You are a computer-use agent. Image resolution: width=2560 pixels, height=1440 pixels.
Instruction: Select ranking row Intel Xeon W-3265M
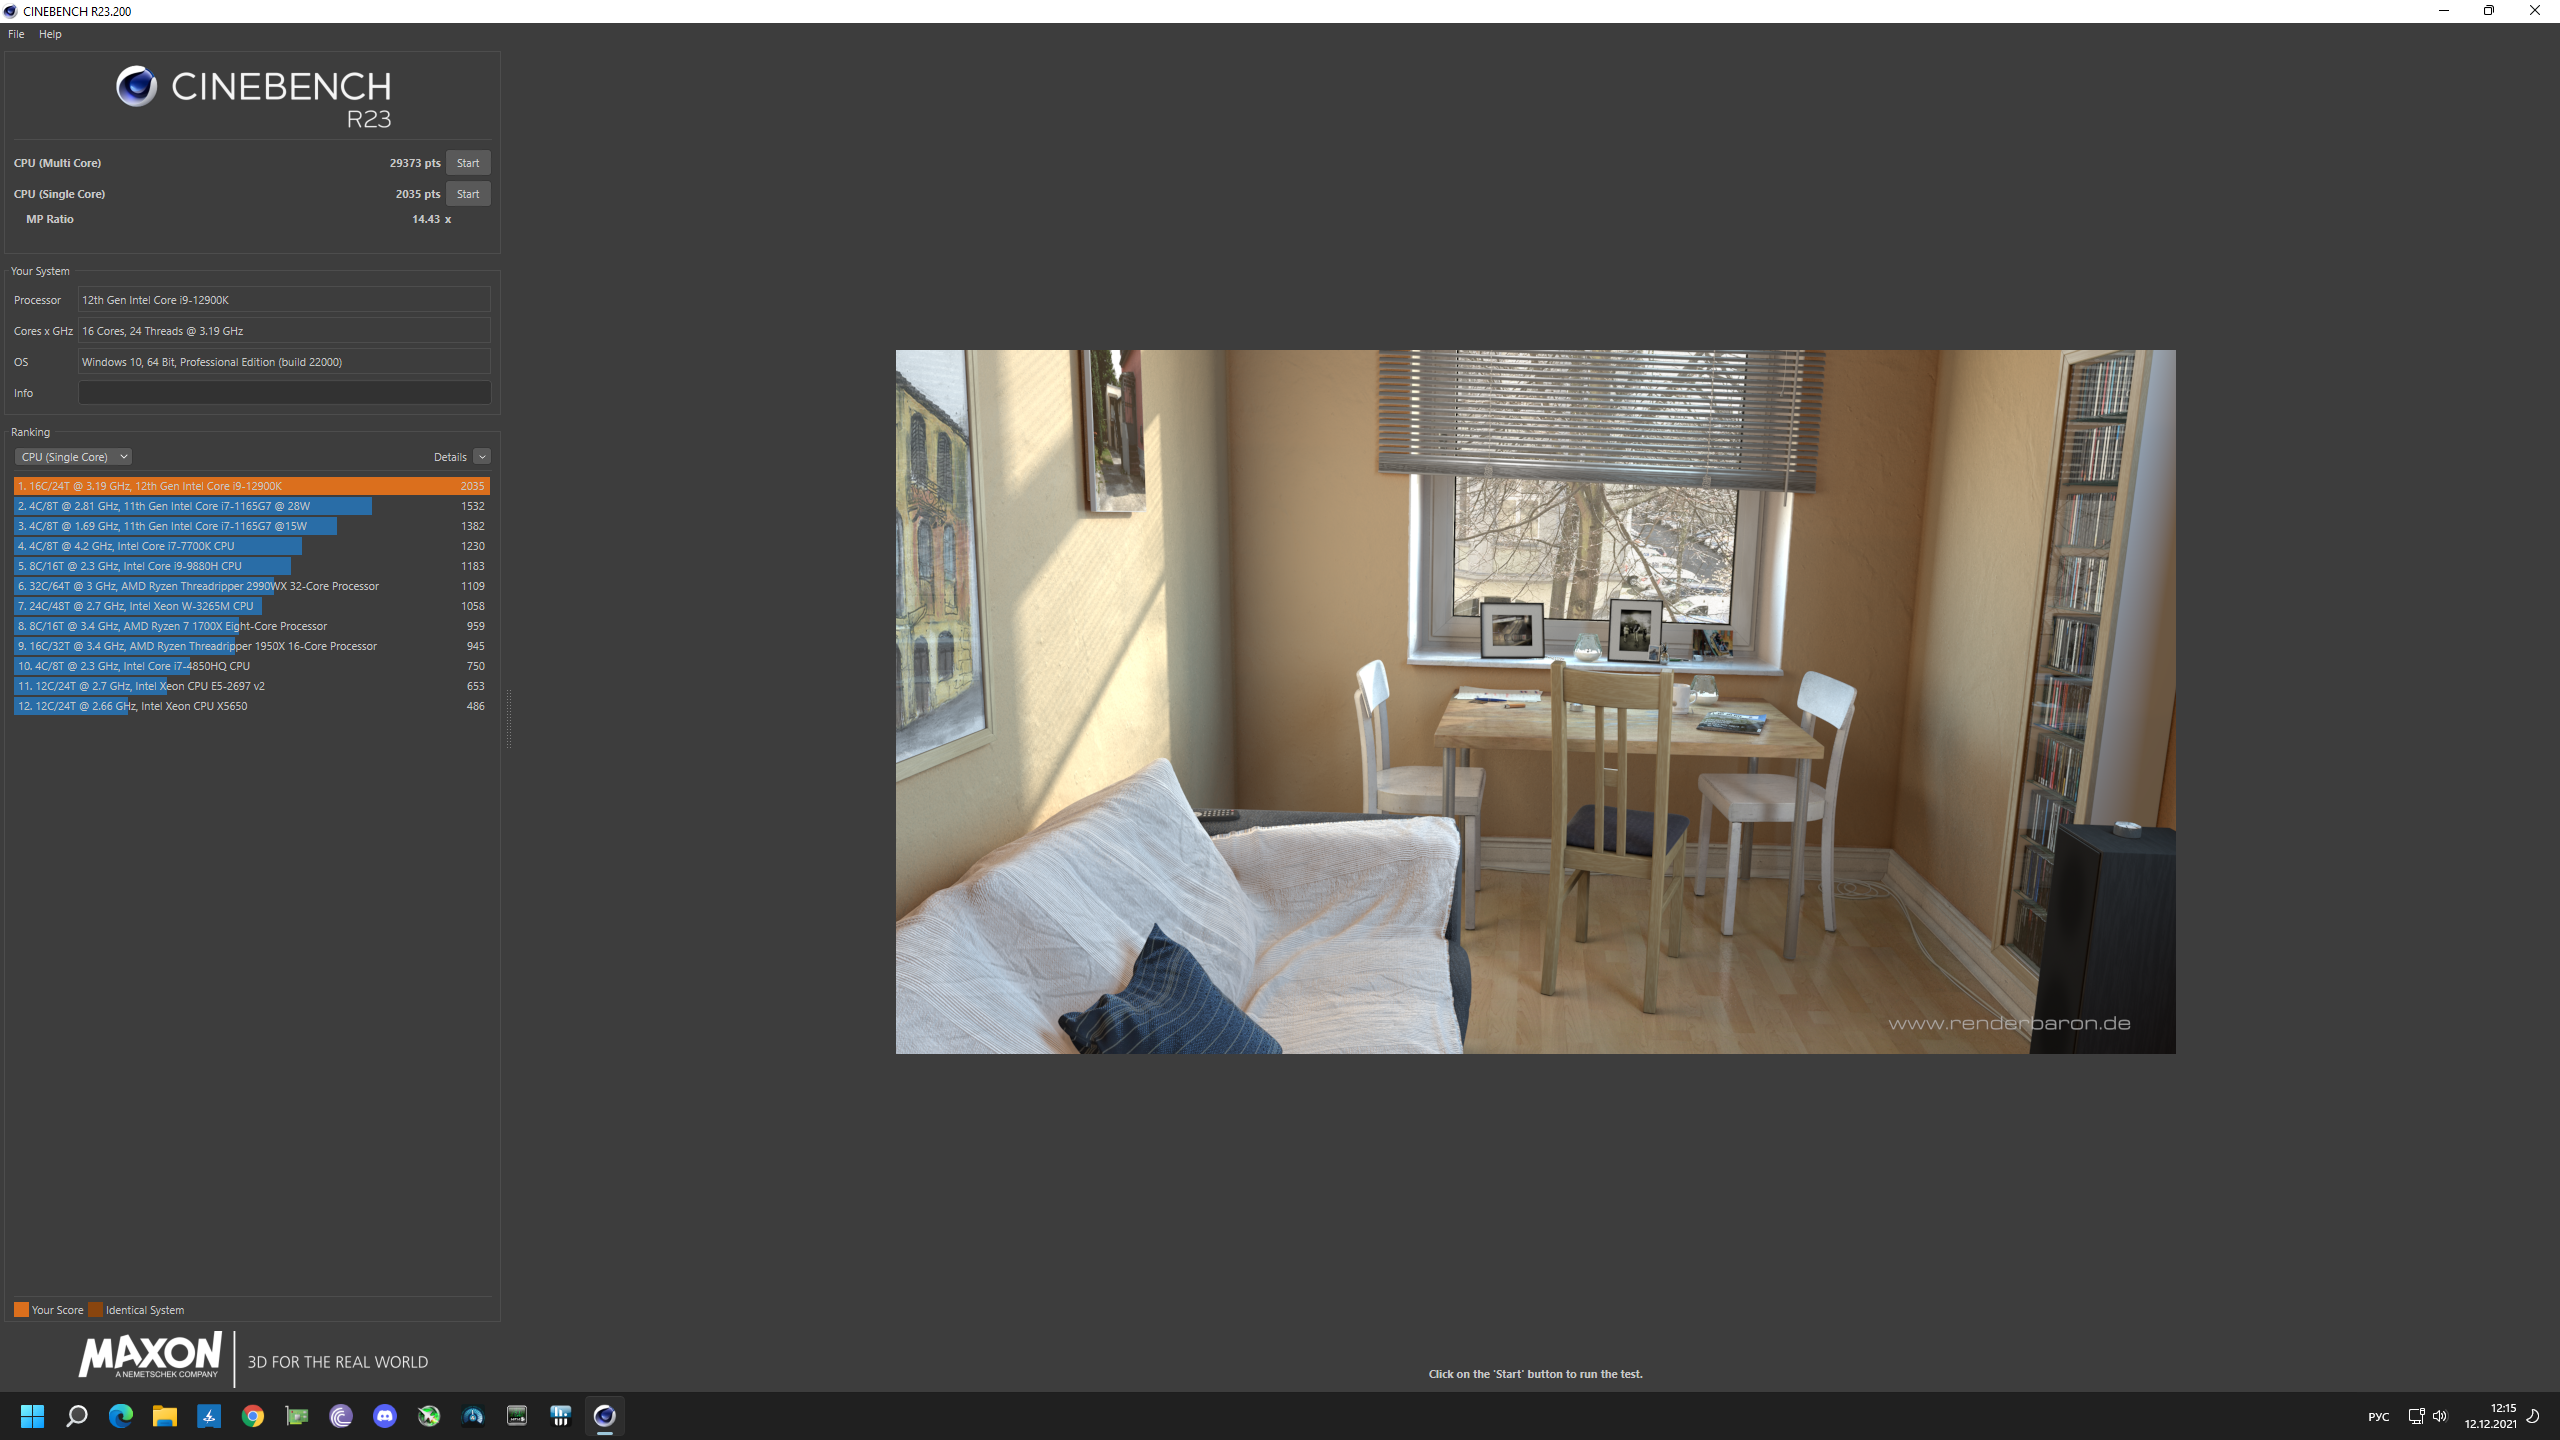tap(252, 606)
